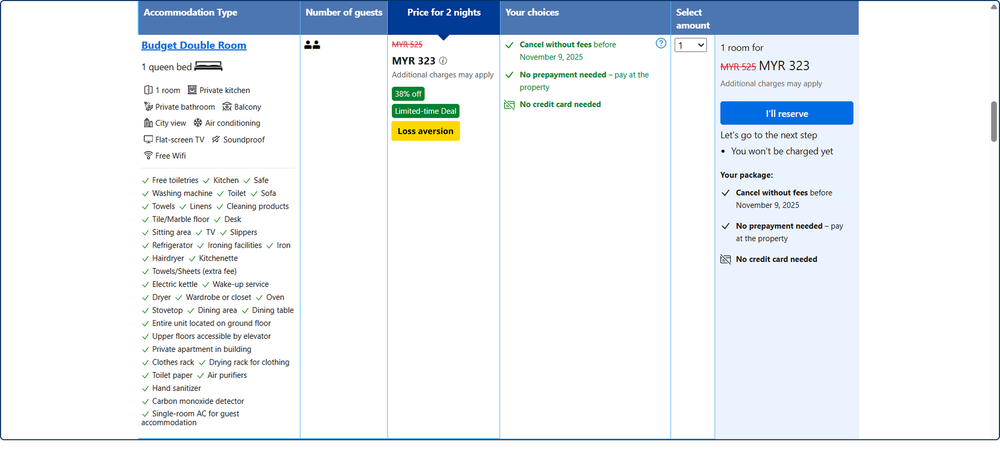The height and width of the screenshot is (475, 1000).
Task: Click checkmark beside No prepayment needed in Your package
Action: [x=724, y=226]
